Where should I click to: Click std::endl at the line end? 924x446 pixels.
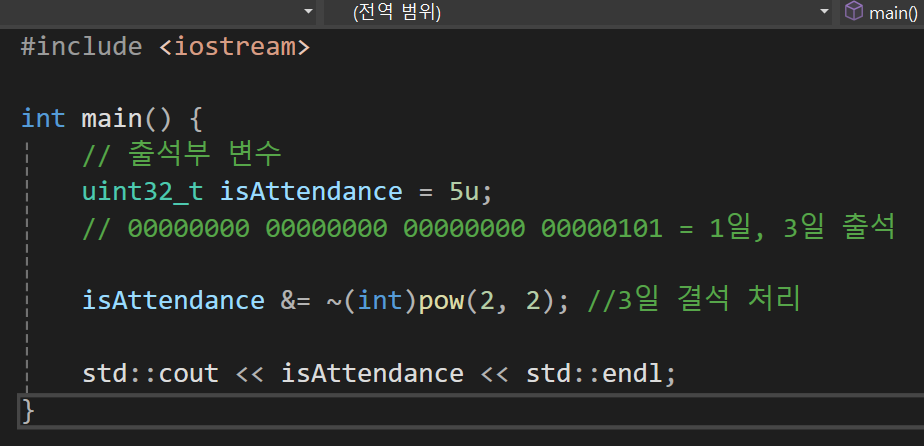[x=594, y=374]
